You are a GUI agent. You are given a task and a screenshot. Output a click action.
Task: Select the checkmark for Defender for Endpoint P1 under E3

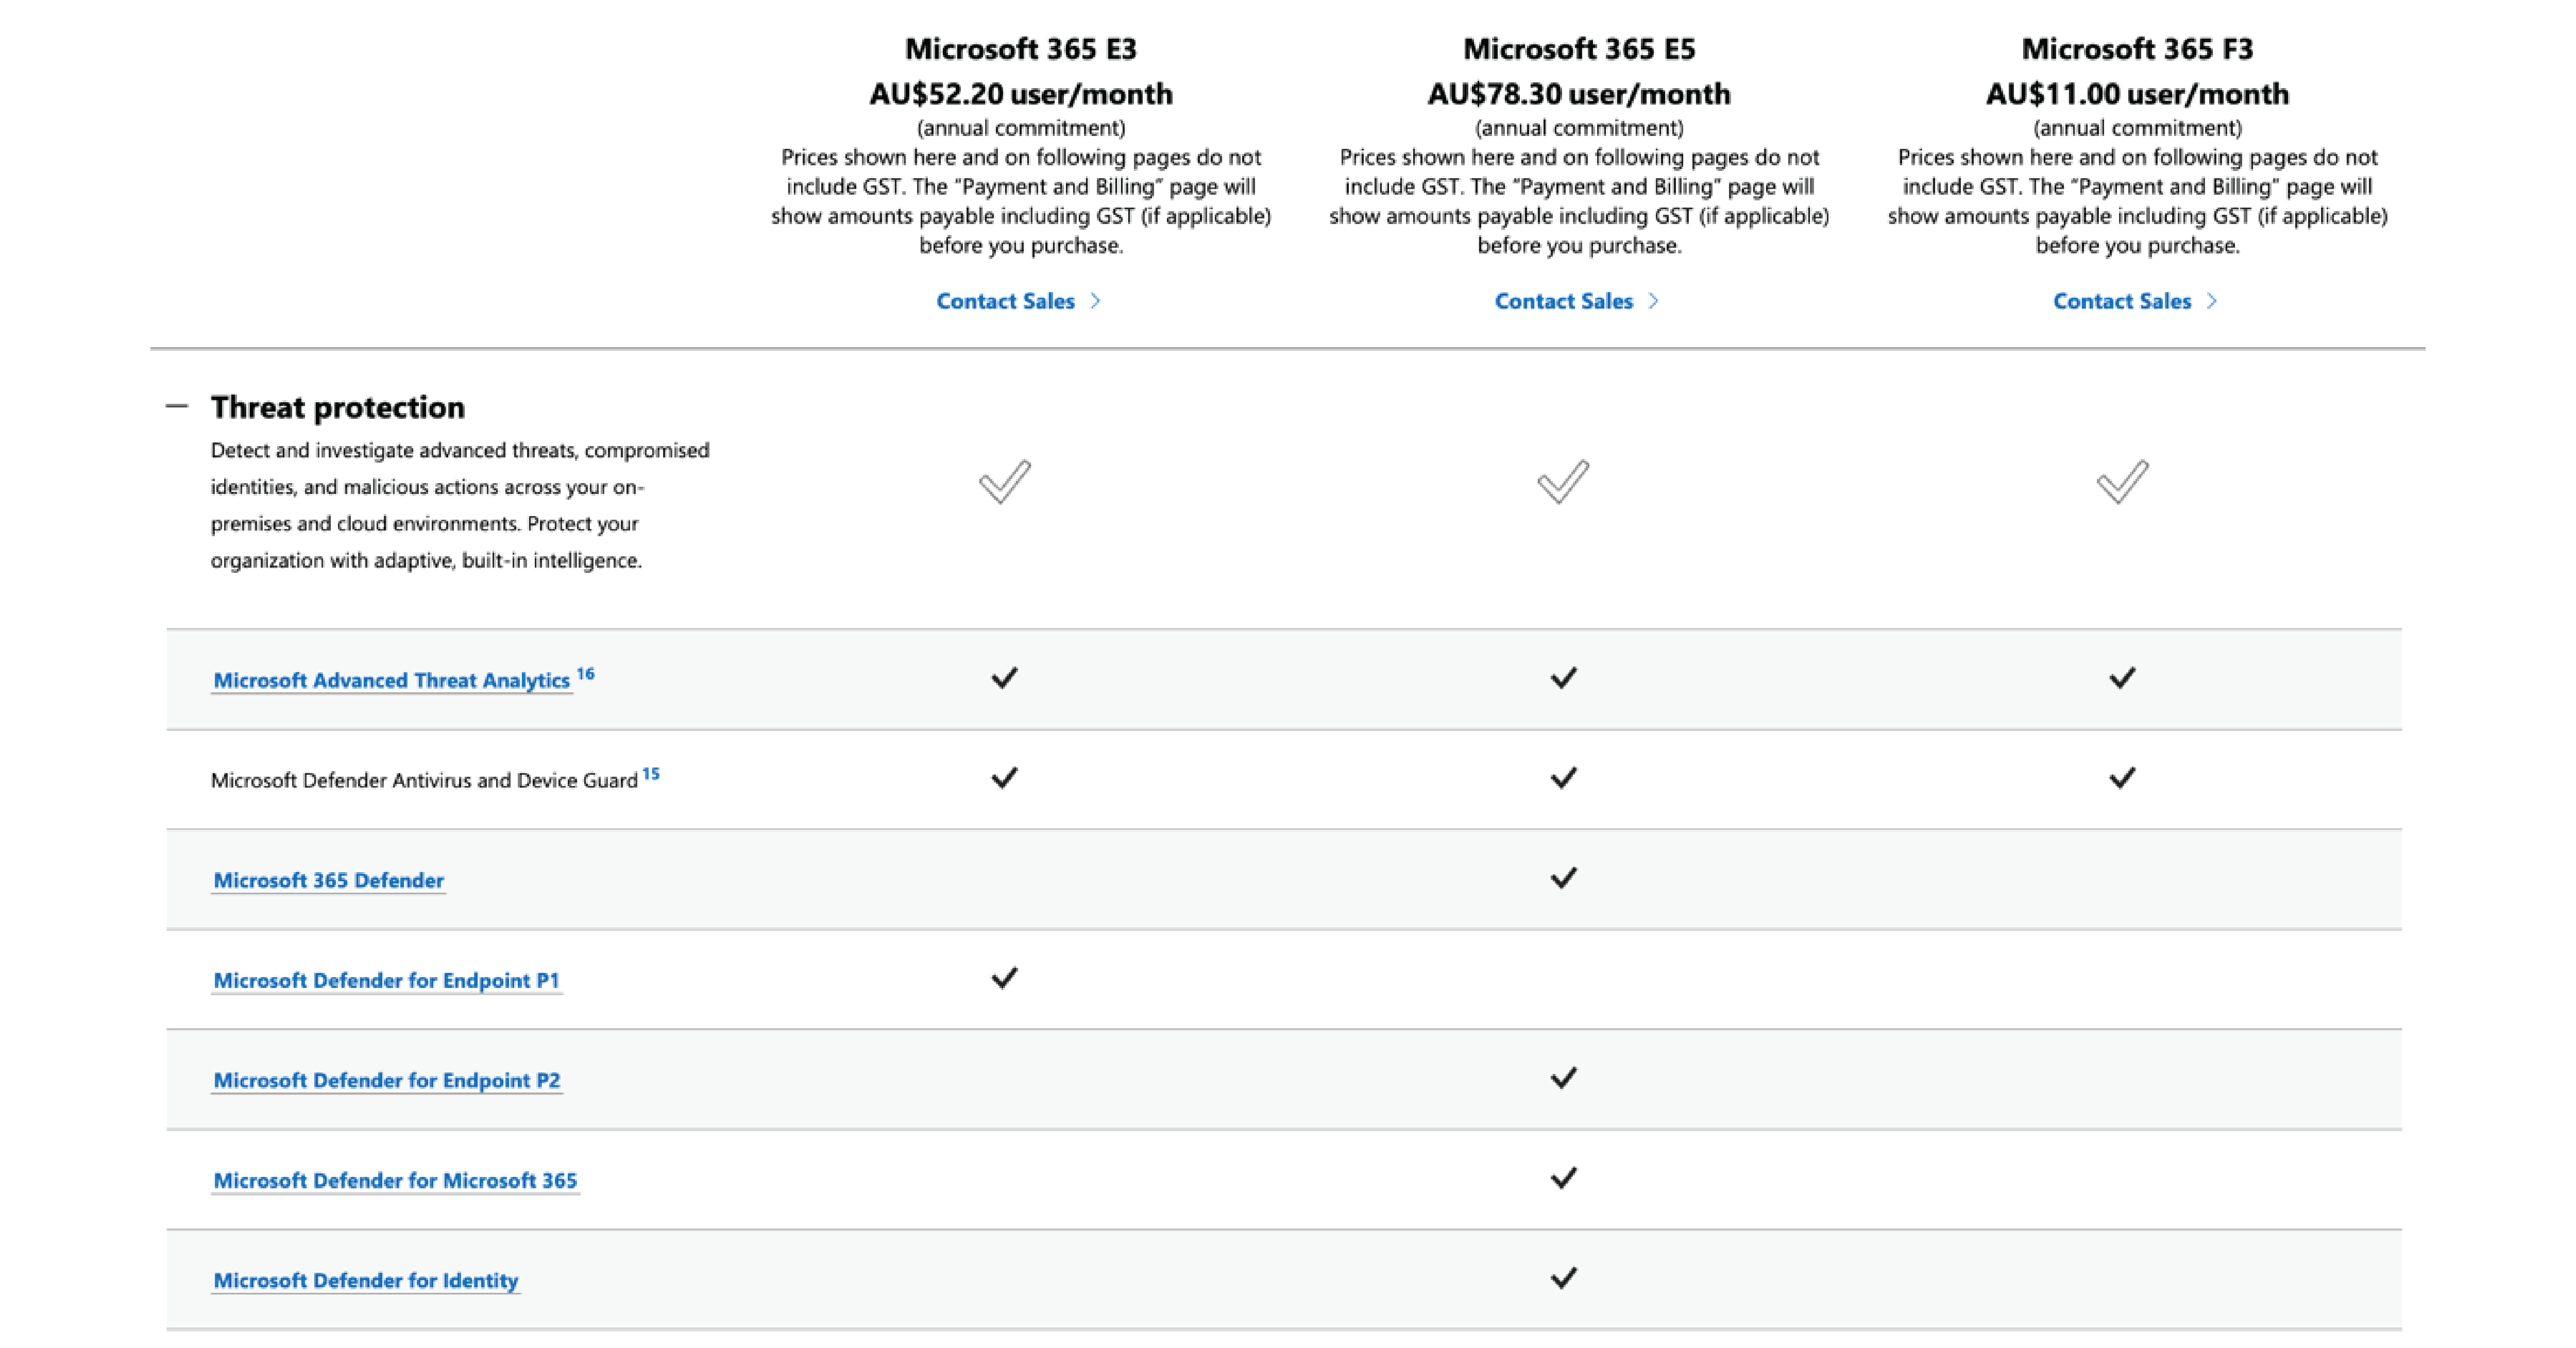coord(1005,978)
